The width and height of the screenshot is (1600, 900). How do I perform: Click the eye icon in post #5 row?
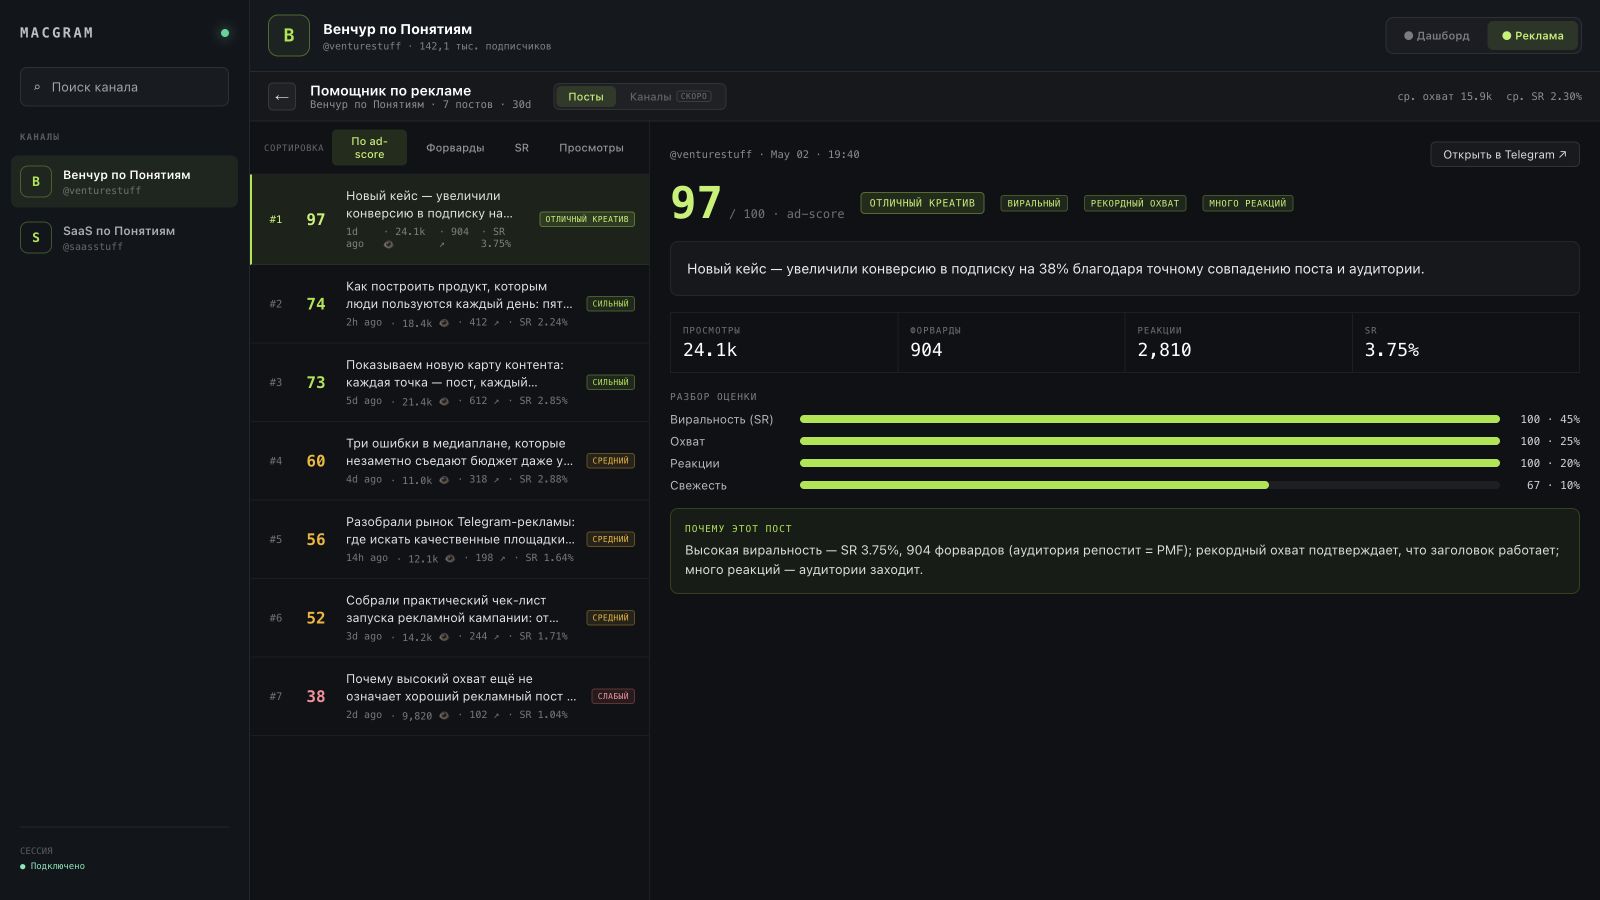pos(450,559)
